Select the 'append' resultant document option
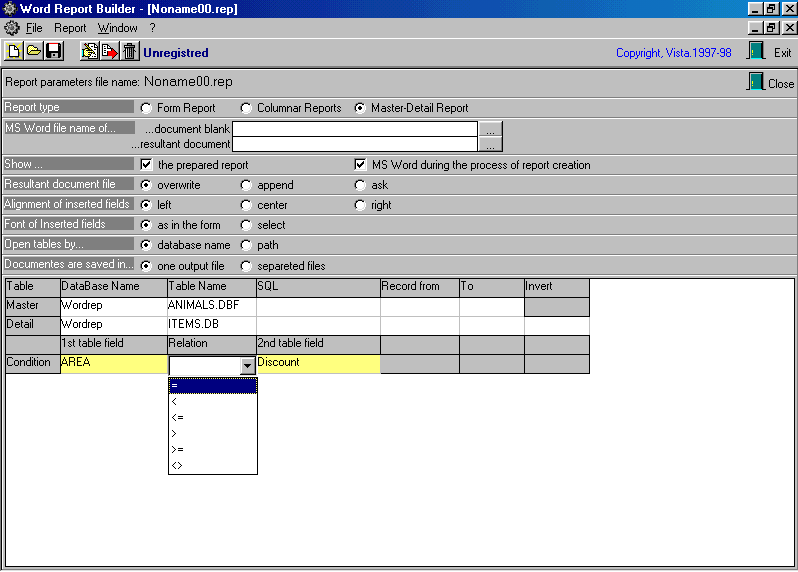The width and height of the screenshot is (798, 572). pyautogui.click(x=247, y=185)
